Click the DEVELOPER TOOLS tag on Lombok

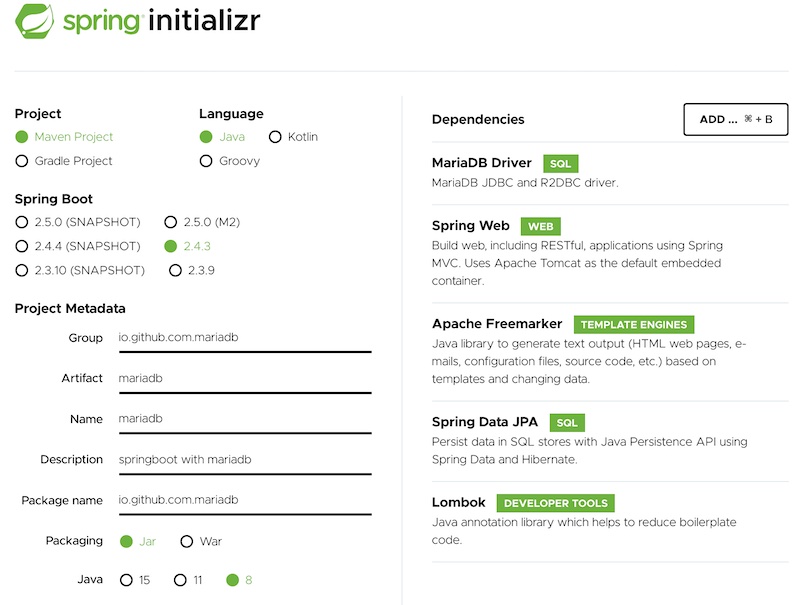[x=556, y=503]
